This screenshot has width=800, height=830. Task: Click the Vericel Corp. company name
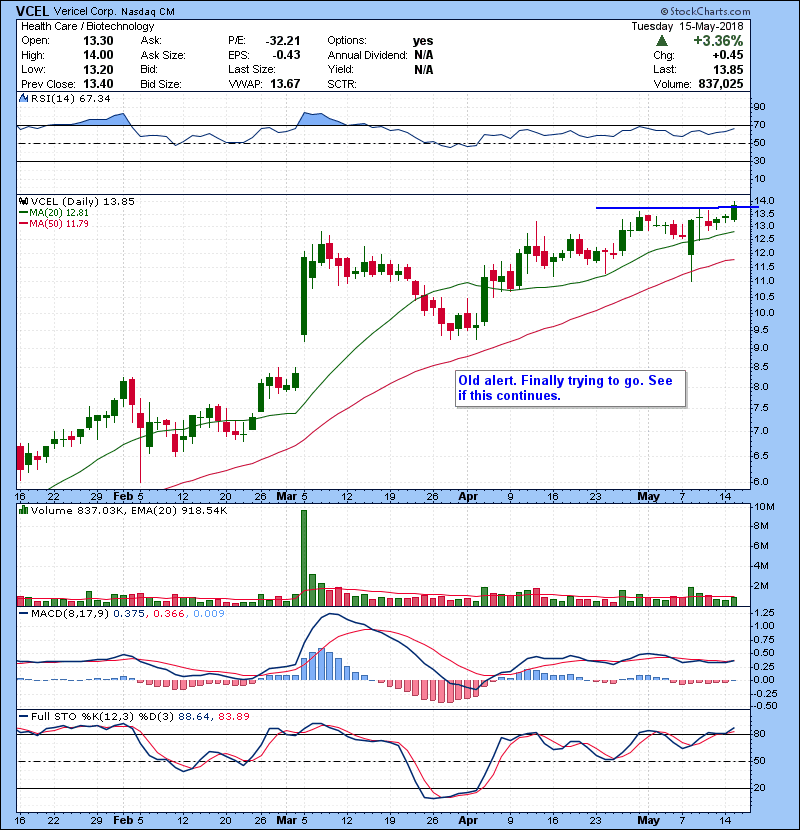[x=85, y=11]
